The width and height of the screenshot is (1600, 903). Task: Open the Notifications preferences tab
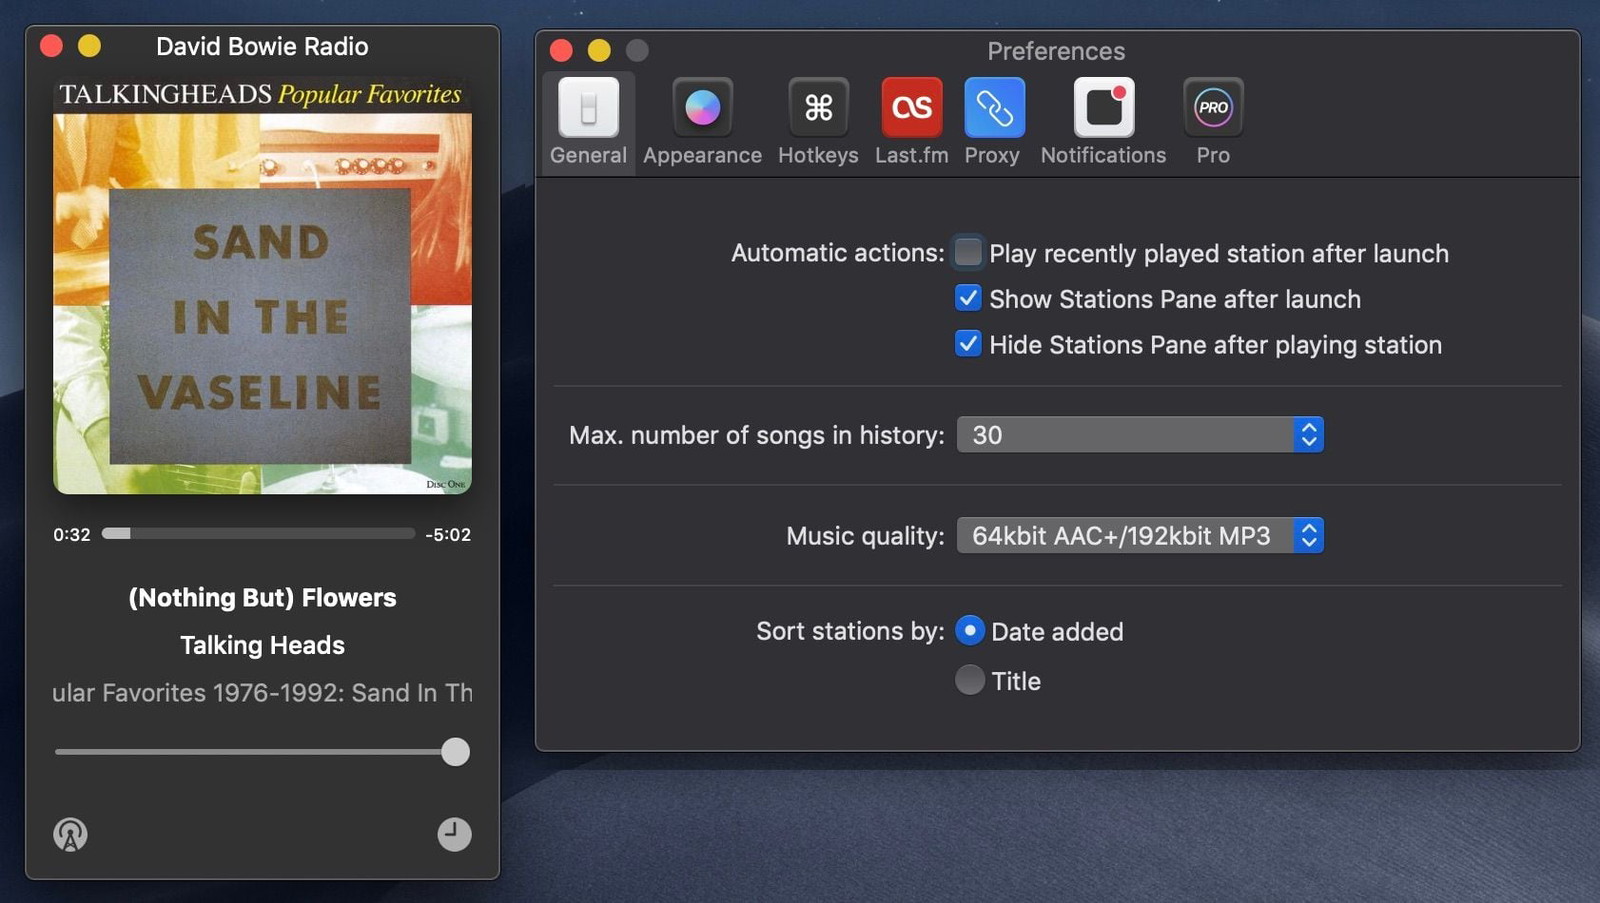[1103, 123]
